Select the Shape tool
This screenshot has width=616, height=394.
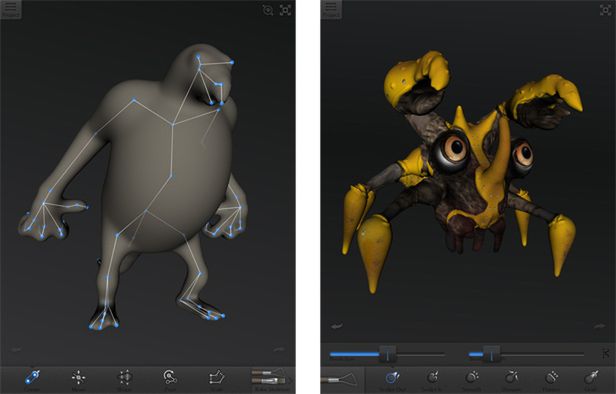(125, 379)
